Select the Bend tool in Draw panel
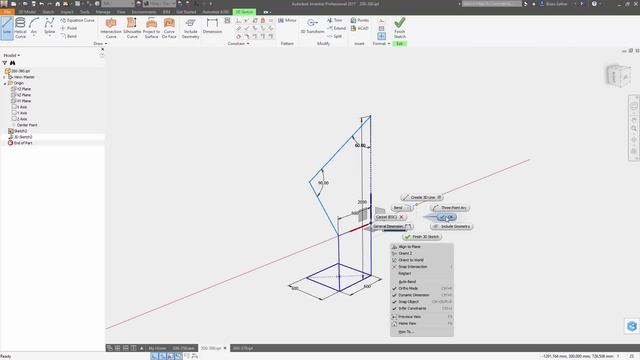Screen dimensions: 640x360 (69, 36)
